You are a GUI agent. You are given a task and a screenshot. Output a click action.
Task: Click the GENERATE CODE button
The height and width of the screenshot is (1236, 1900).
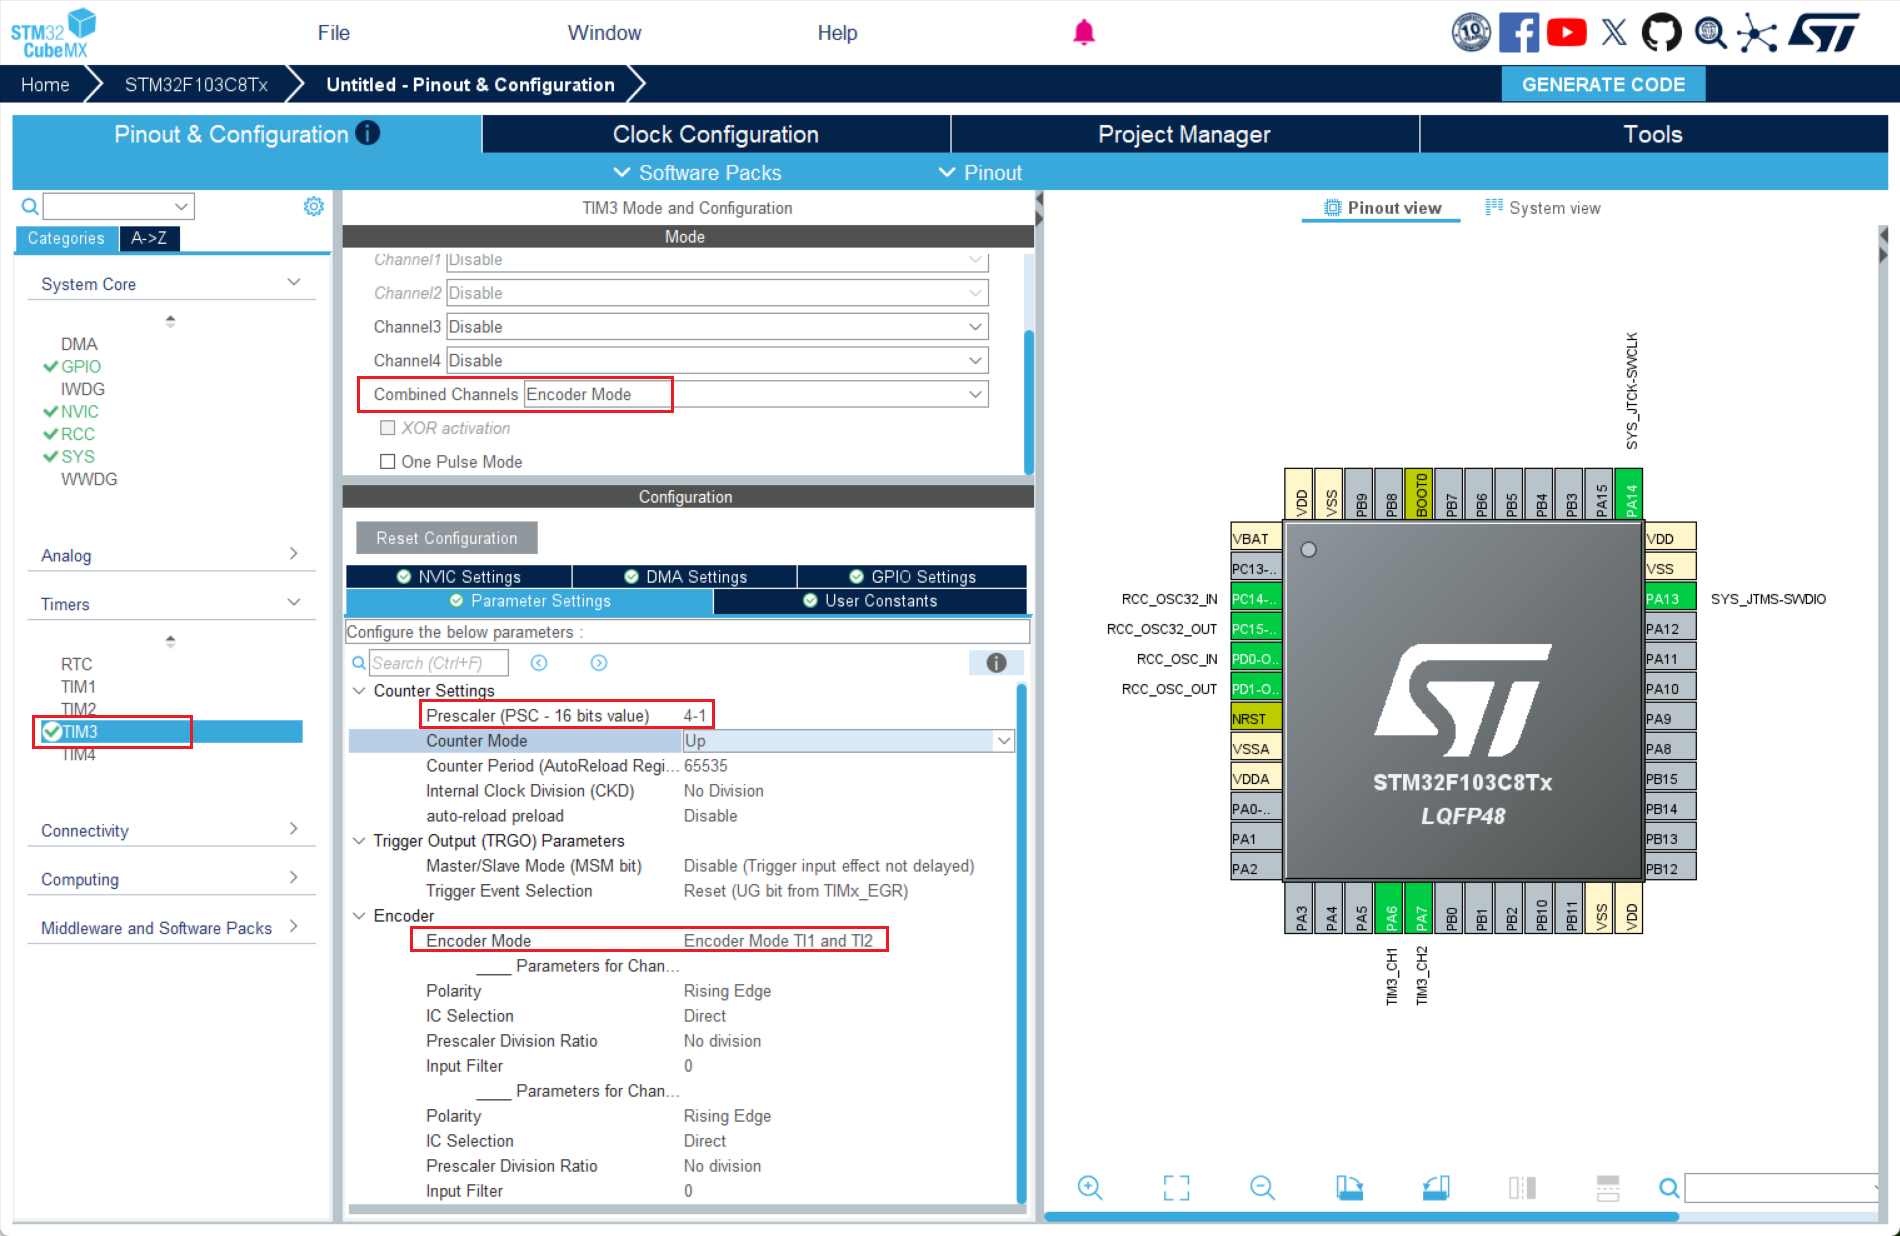coord(1603,85)
